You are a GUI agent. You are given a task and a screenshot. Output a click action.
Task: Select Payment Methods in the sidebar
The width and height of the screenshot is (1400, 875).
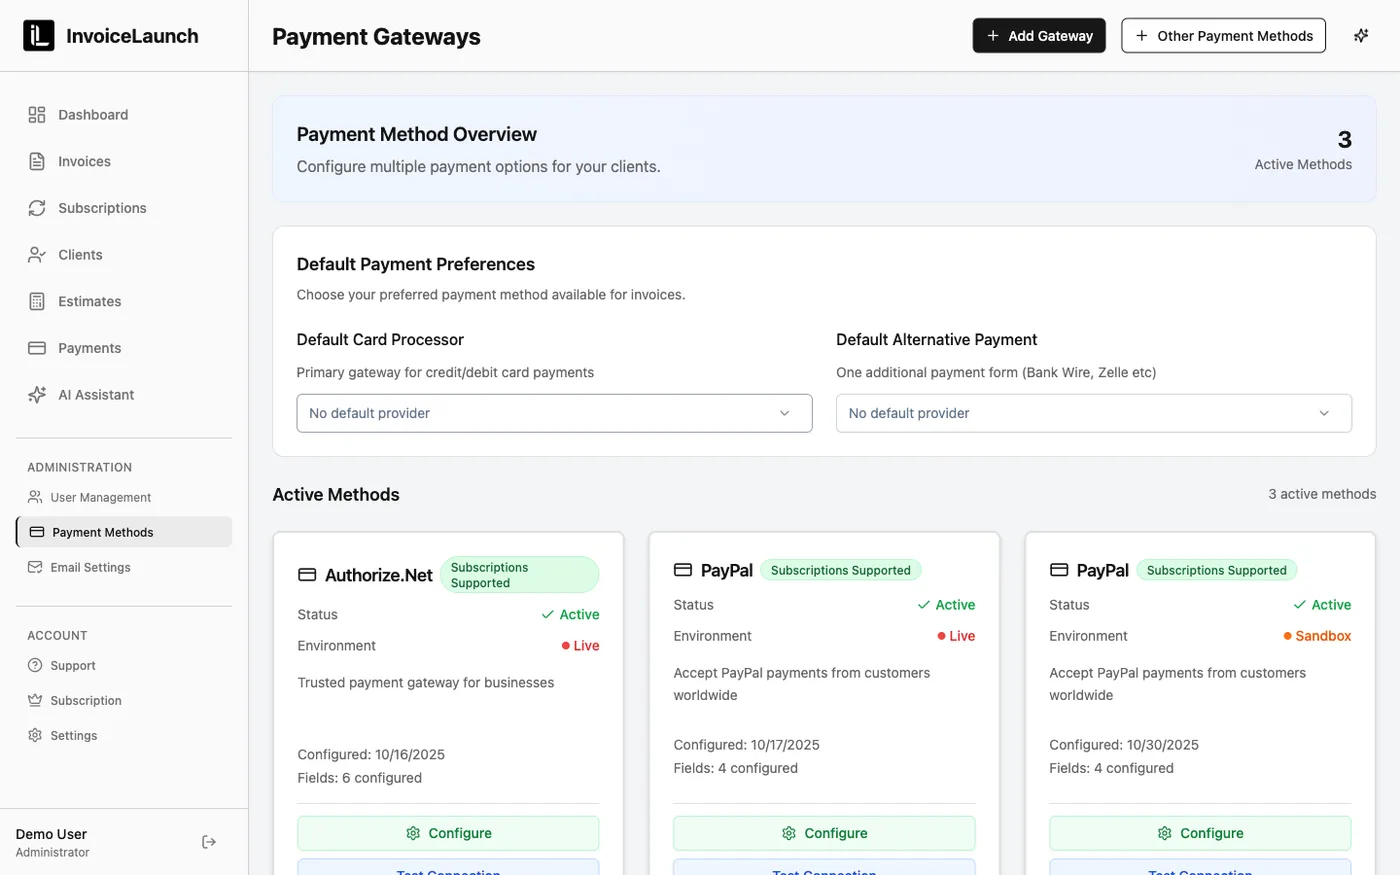tap(124, 532)
